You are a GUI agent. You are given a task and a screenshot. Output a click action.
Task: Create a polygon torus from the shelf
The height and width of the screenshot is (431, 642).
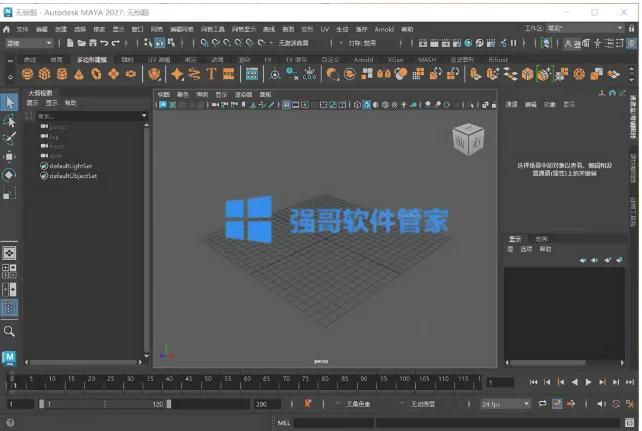coord(96,74)
